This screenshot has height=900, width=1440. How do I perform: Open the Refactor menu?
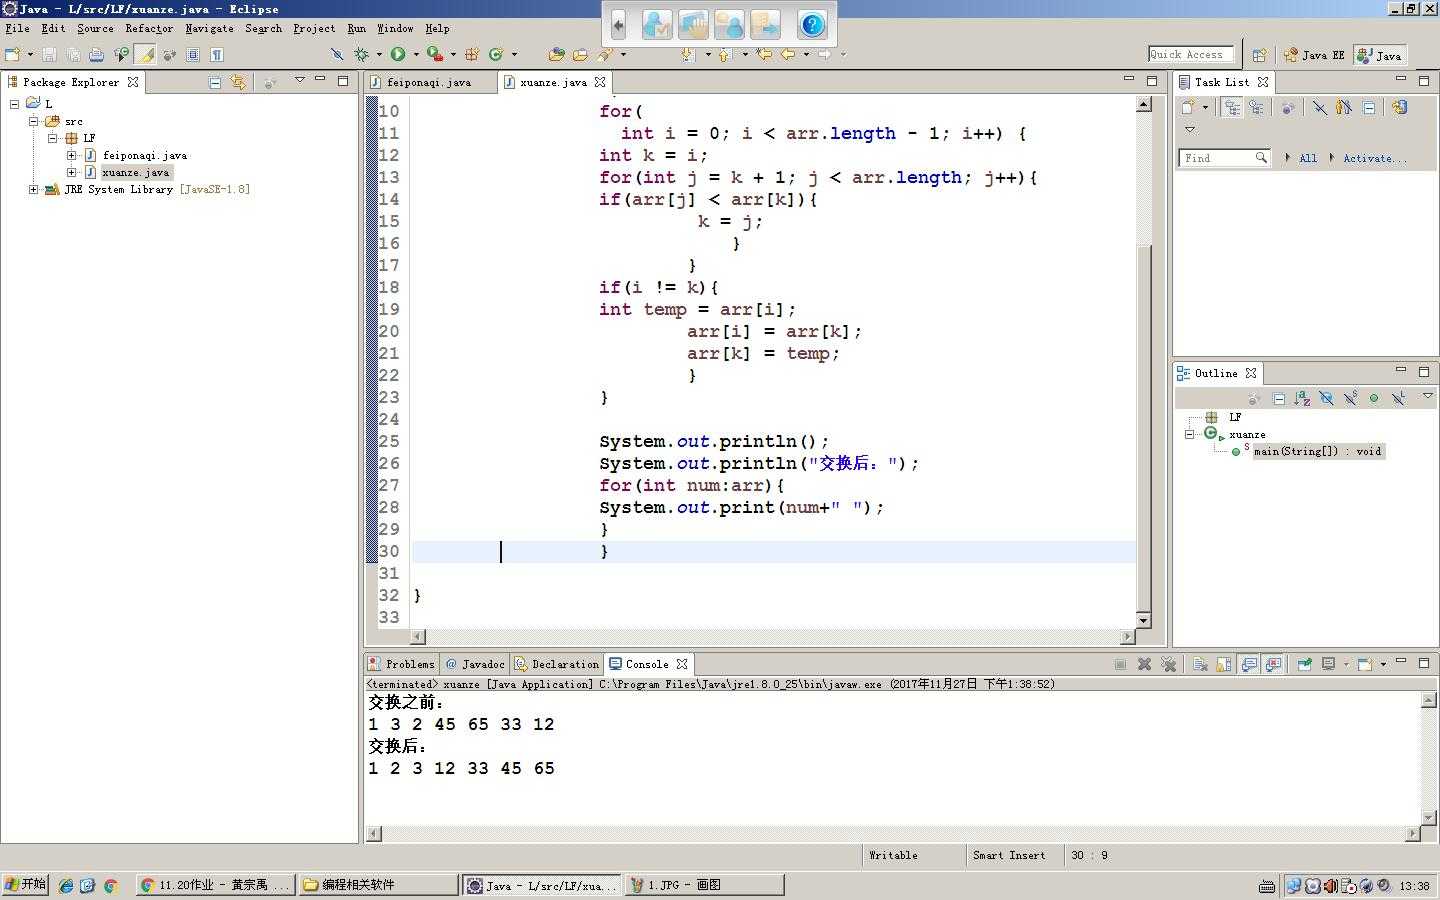pyautogui.click(x=149, y=29)
